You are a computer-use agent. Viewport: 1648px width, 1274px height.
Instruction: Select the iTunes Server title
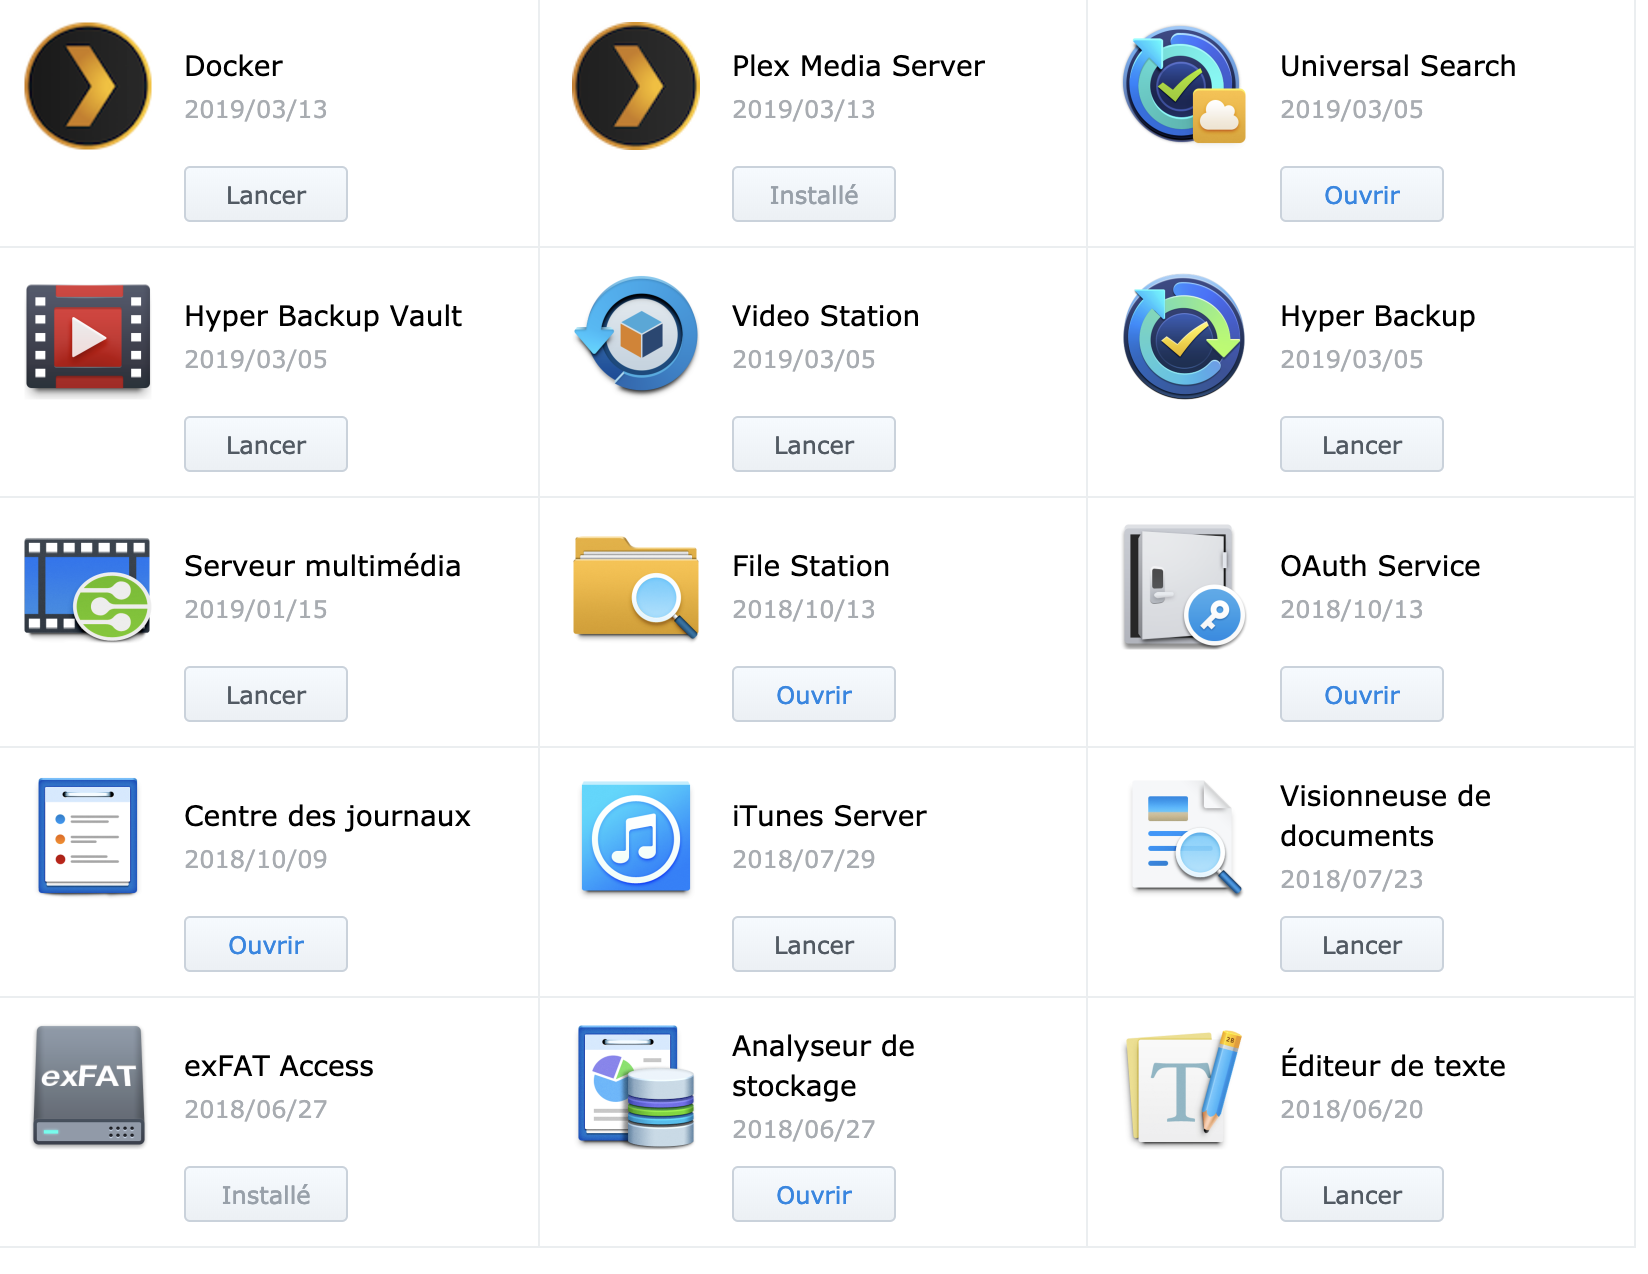click(829, 816)
